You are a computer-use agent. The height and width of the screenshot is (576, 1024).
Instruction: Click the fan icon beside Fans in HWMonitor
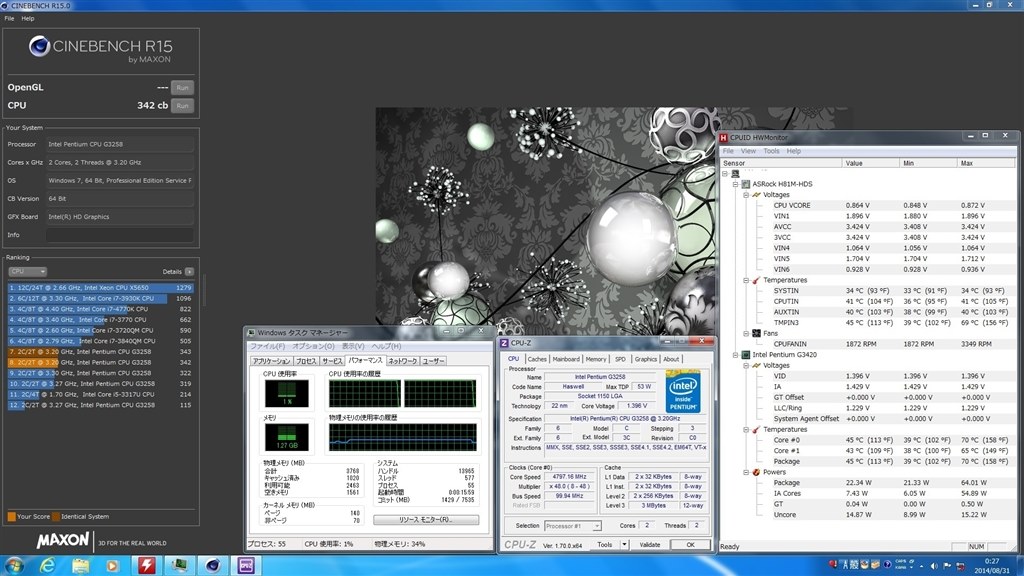tap(756, 333)
